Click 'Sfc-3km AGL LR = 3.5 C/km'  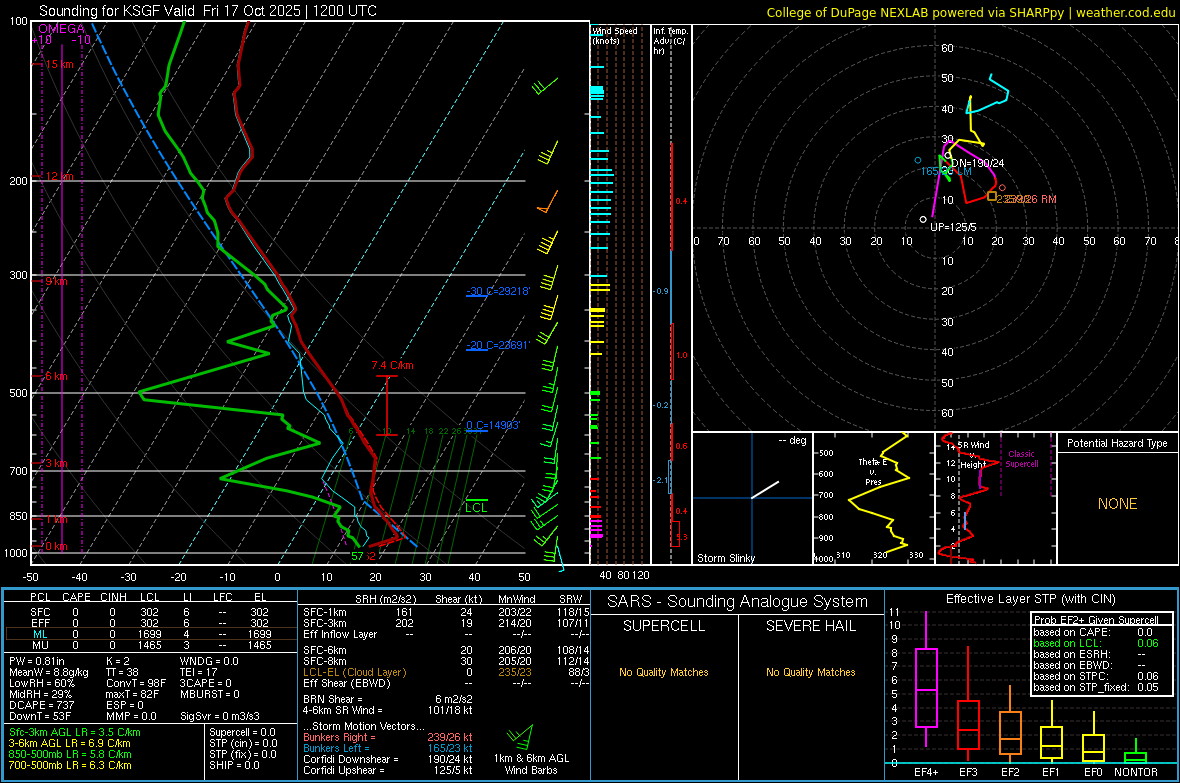(x=75, y=732)
